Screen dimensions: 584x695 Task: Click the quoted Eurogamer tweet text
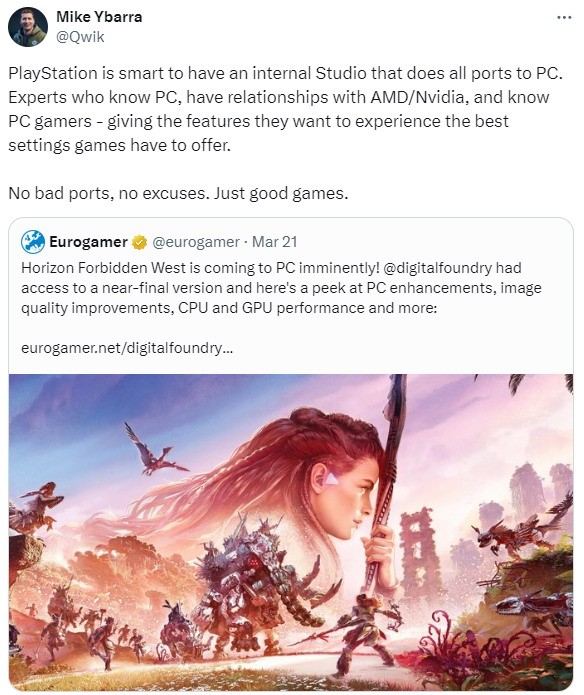[281, 288]
